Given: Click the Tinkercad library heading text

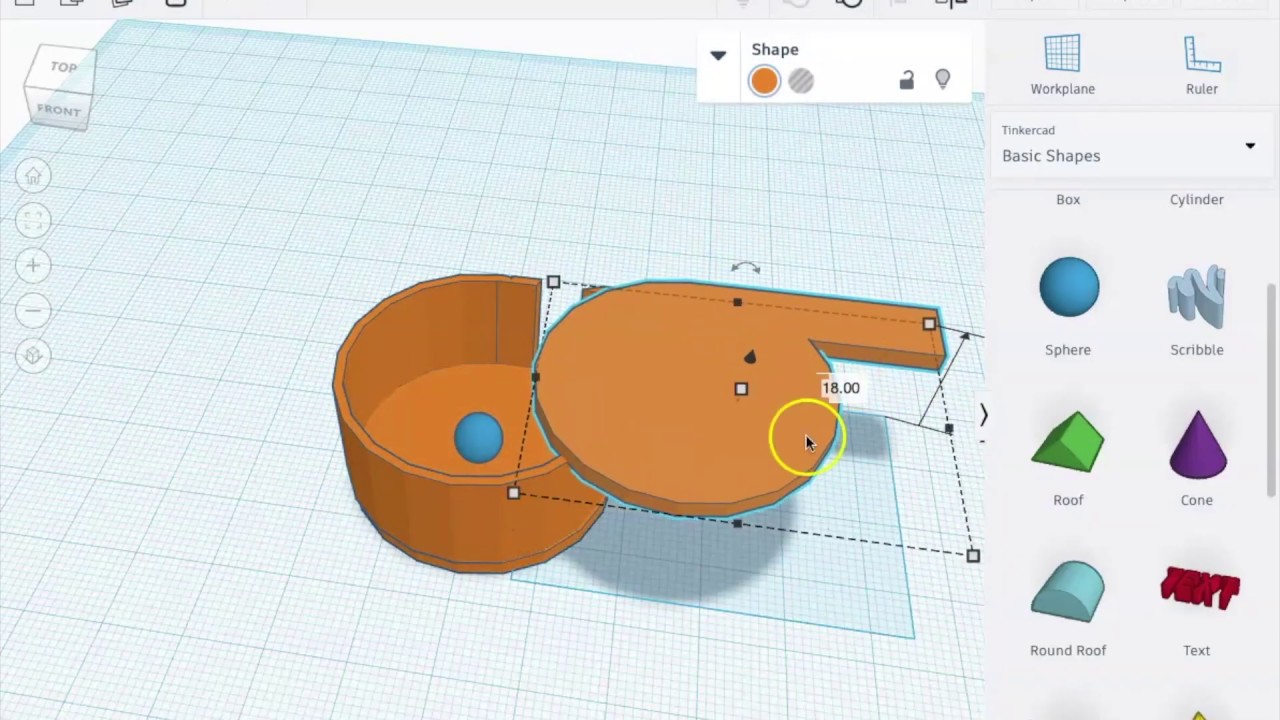Looking at the screenshot, I should pos(1028,130).
